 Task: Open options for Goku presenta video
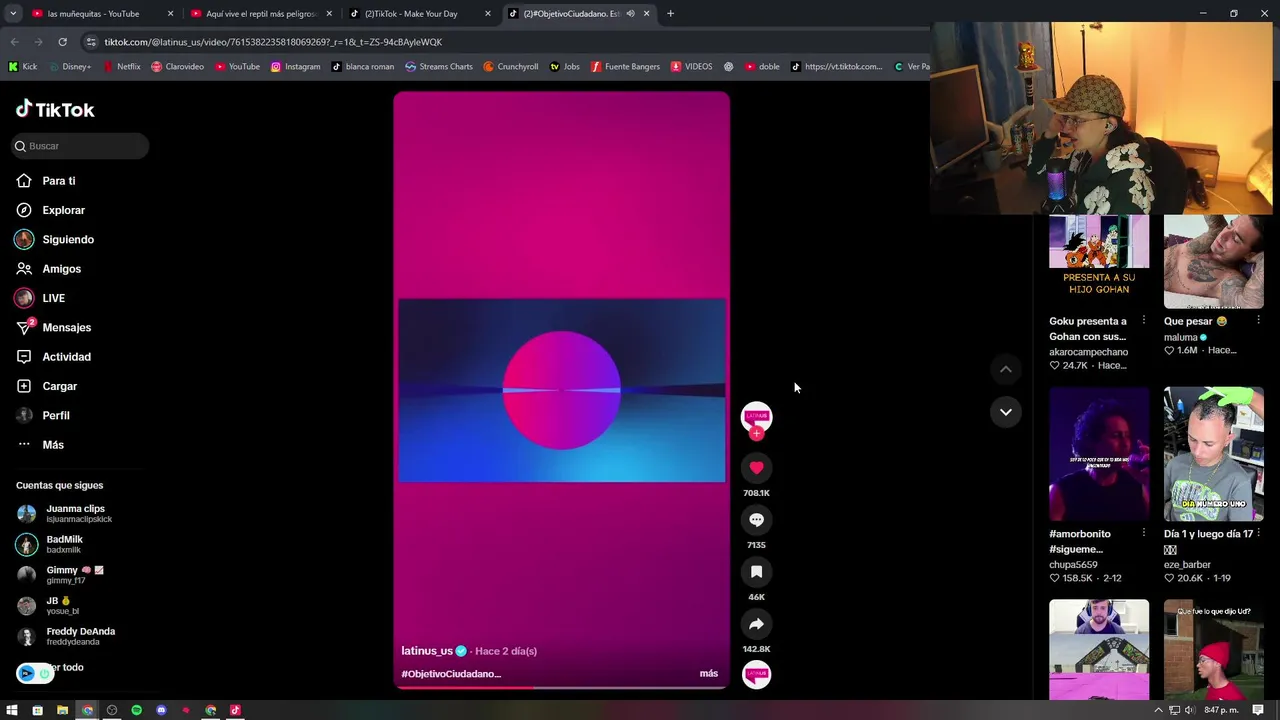[x=1144, y=321]
